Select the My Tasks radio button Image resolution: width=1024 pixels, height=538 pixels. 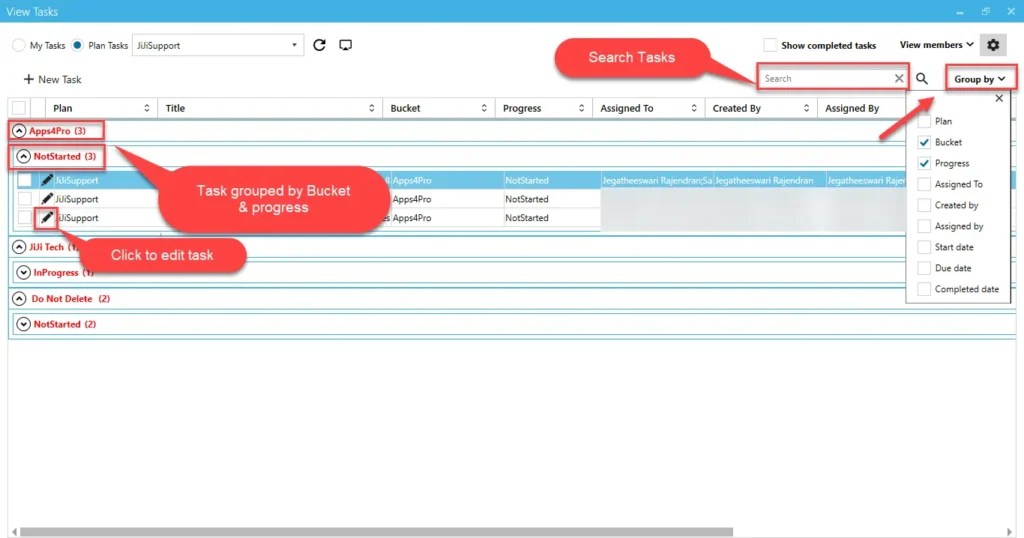[x=19, y=46]
